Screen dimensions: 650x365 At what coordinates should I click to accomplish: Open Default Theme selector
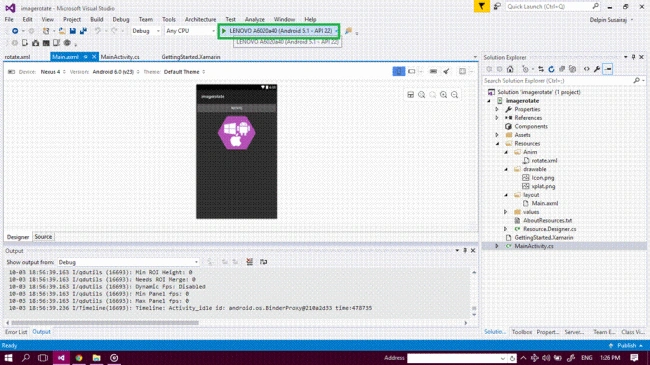pyautogui.click(x=184, y=72)
